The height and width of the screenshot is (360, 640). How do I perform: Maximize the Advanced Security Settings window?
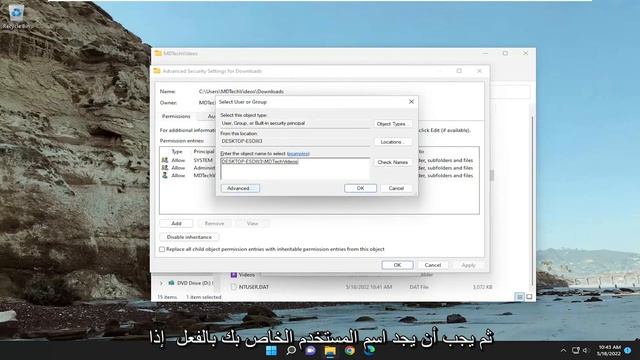pos(459,71)
